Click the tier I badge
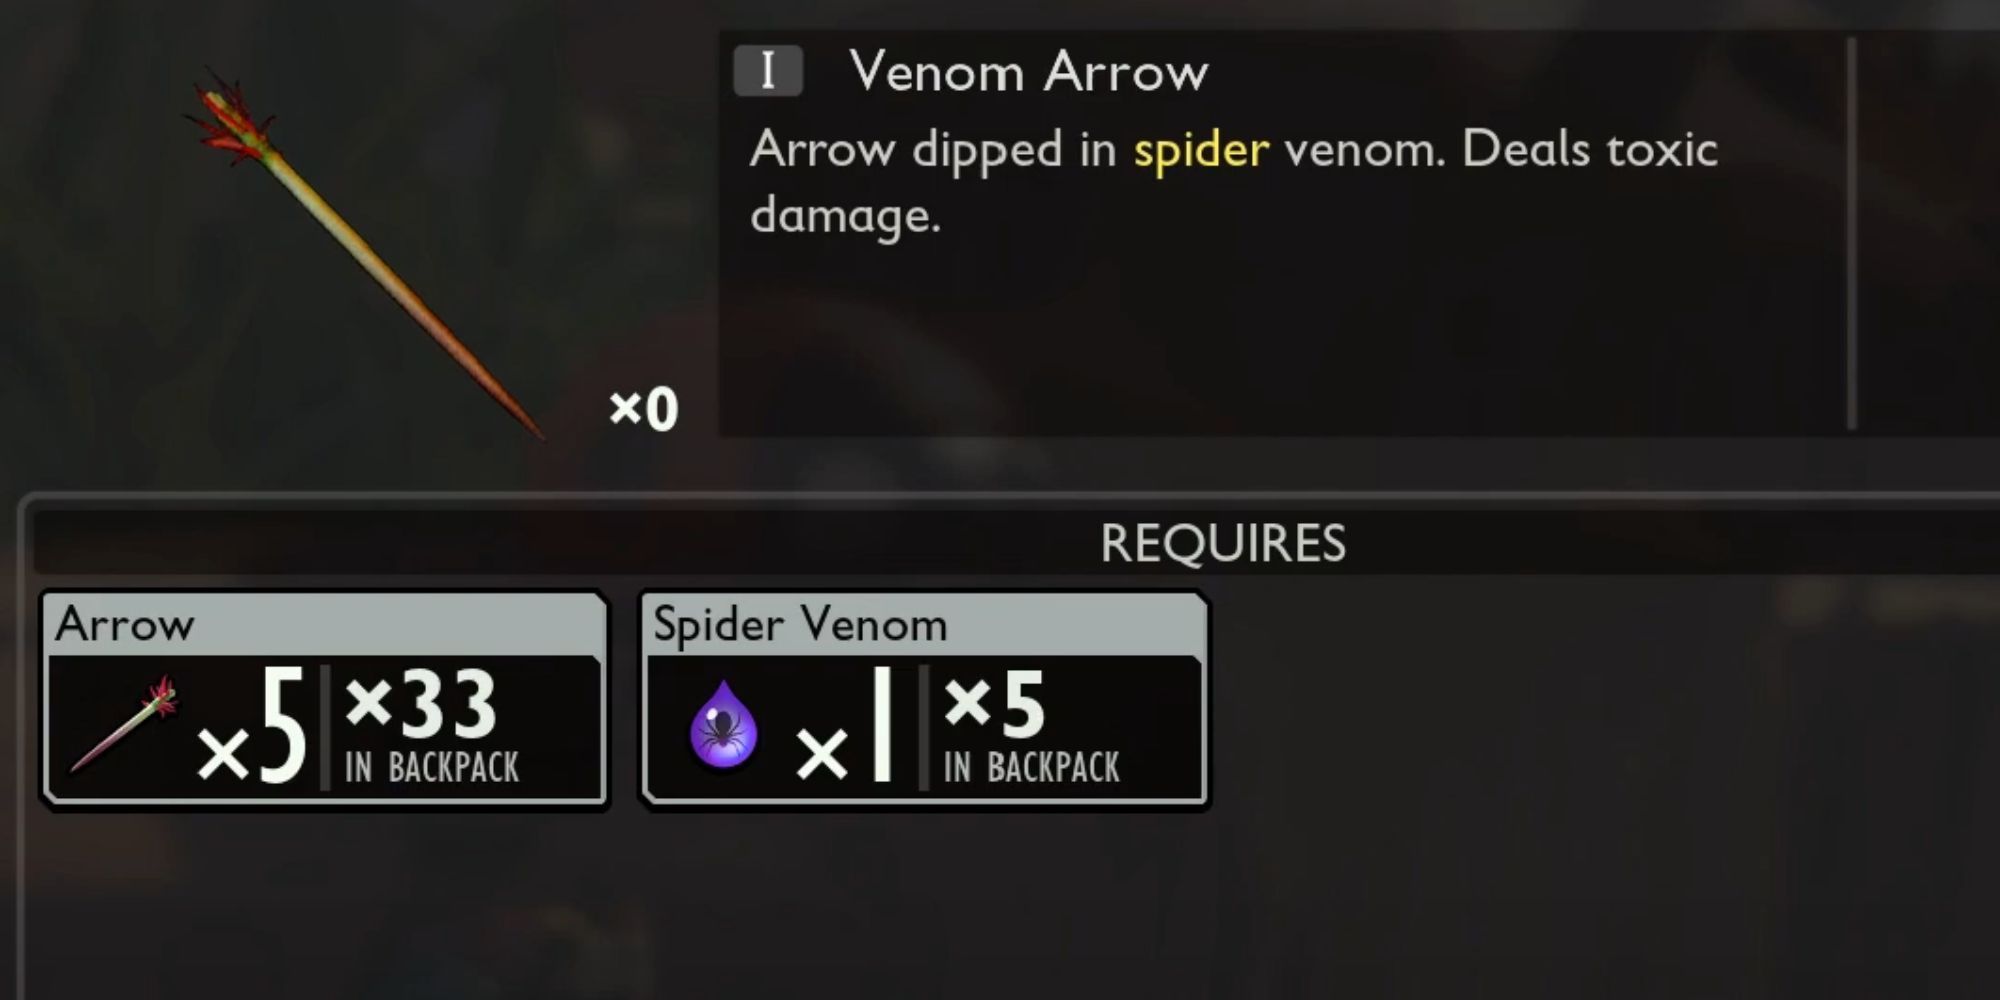Screen dimensions: 2000x1000 coord(768,71)
